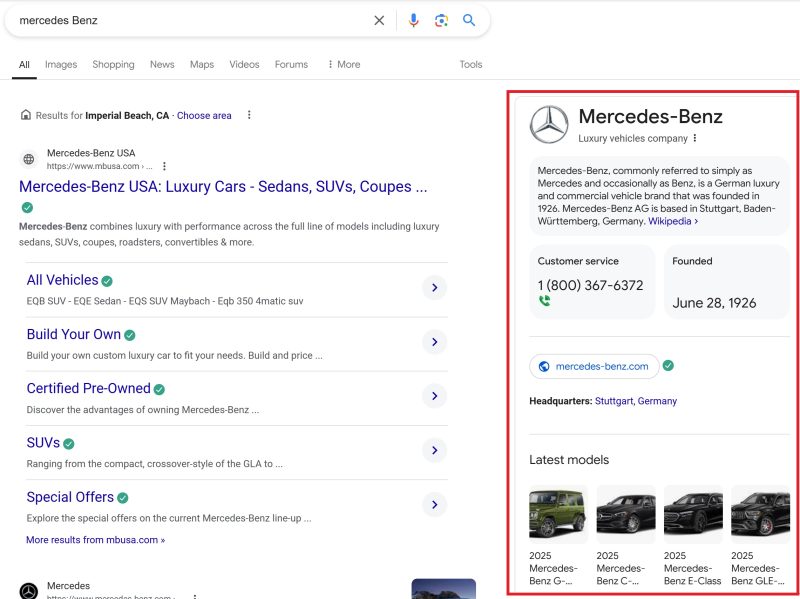Viewport: 800px width, 599px height.
Task: Switch to the Shopping tab
Action: [113, 64]
